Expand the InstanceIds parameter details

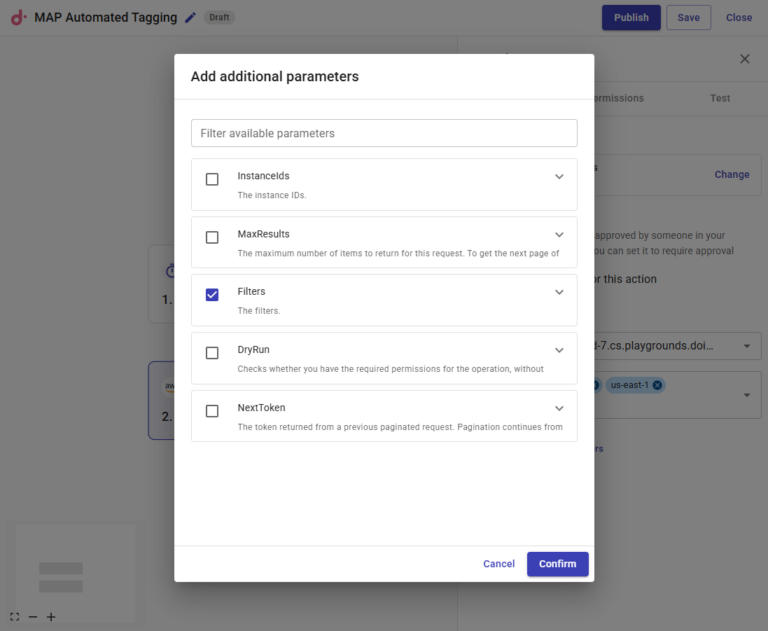tap(559, 177)
